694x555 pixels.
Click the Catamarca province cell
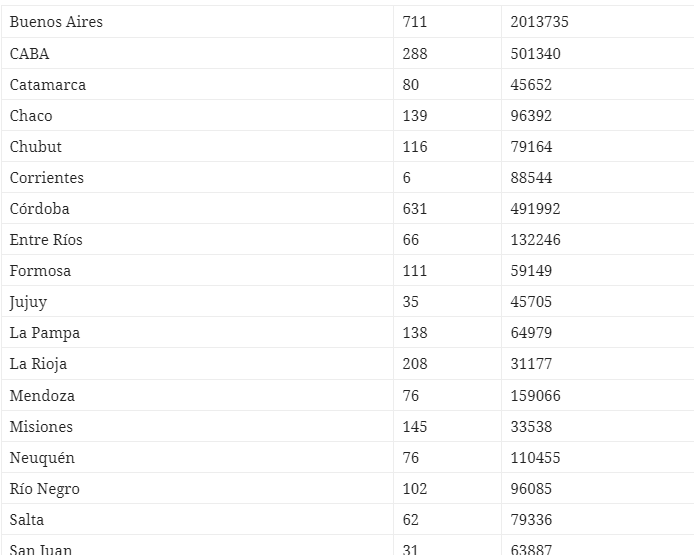[48, 85]
